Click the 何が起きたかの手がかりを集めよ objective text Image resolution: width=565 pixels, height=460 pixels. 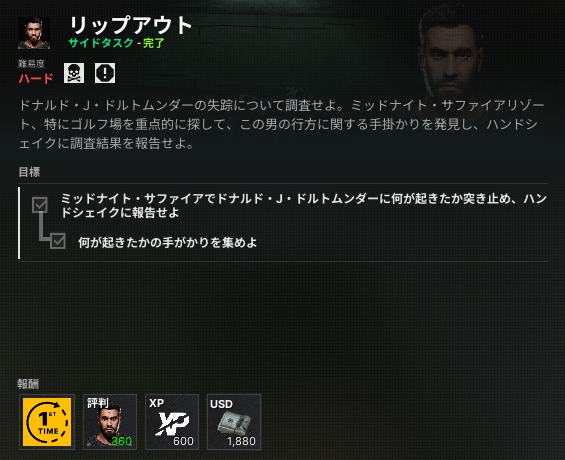point(168,242)
